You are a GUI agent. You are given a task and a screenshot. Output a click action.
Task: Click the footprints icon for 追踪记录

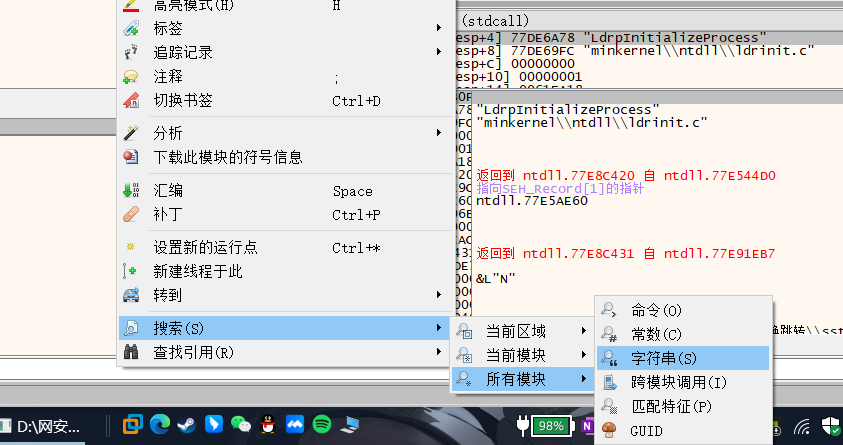coord(131,52)
